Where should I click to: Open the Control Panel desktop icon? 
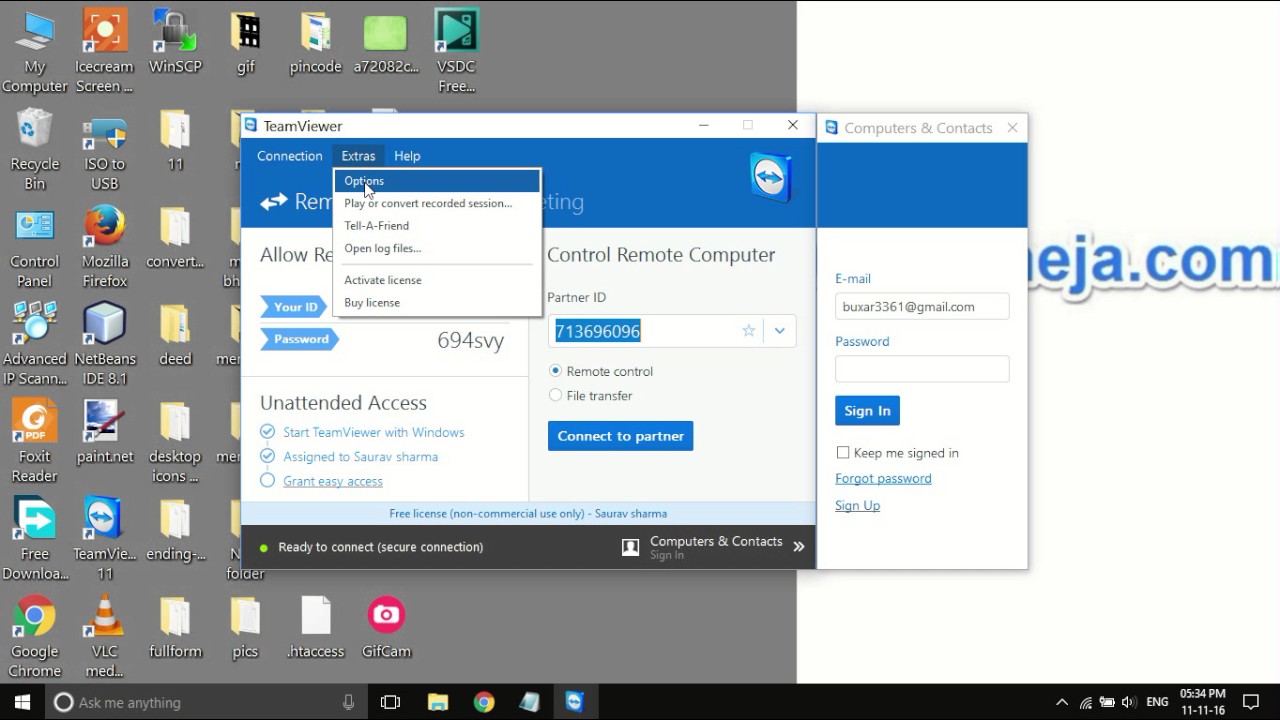click(35, 247)
